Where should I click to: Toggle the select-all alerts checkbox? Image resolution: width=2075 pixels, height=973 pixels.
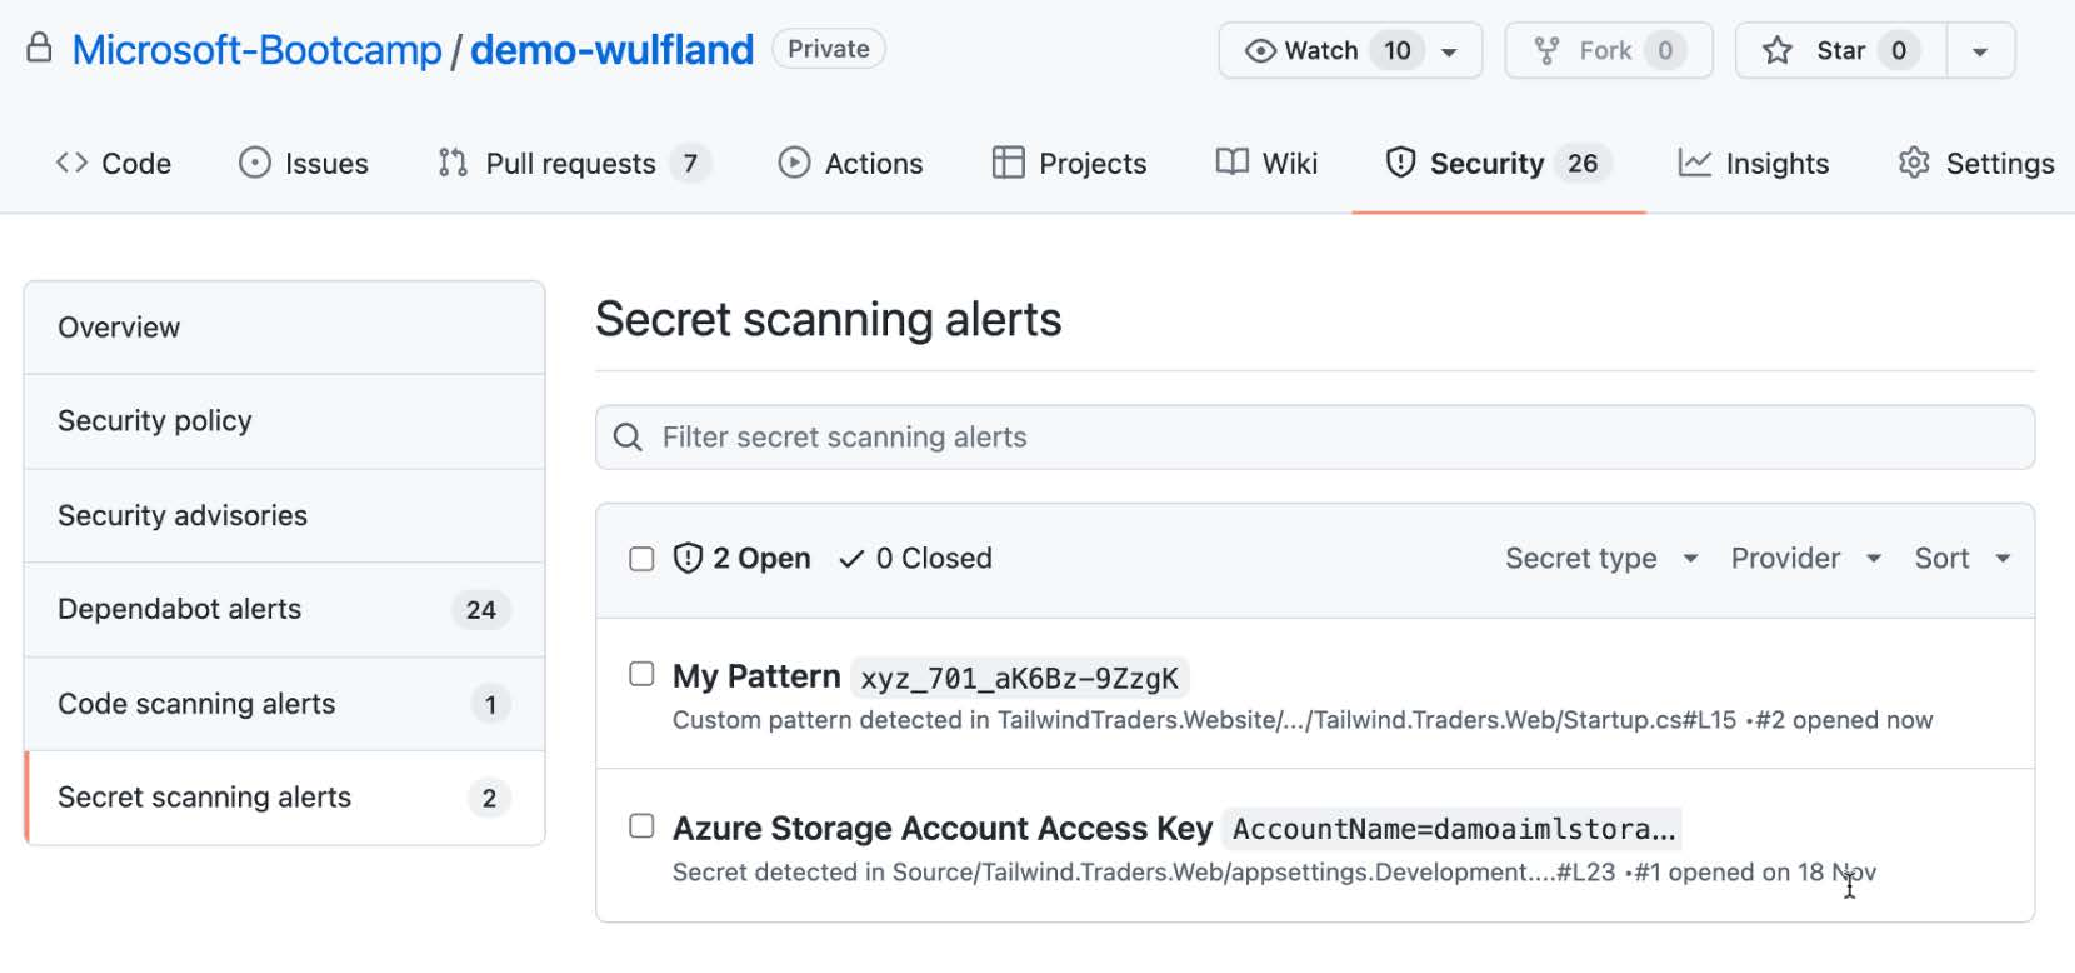[x=642, y=558]
